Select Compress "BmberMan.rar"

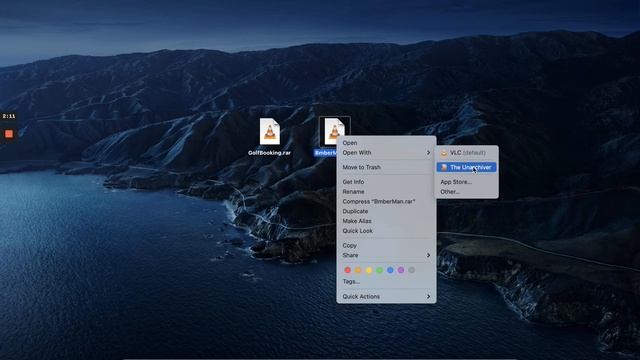(x=386, y=202)
